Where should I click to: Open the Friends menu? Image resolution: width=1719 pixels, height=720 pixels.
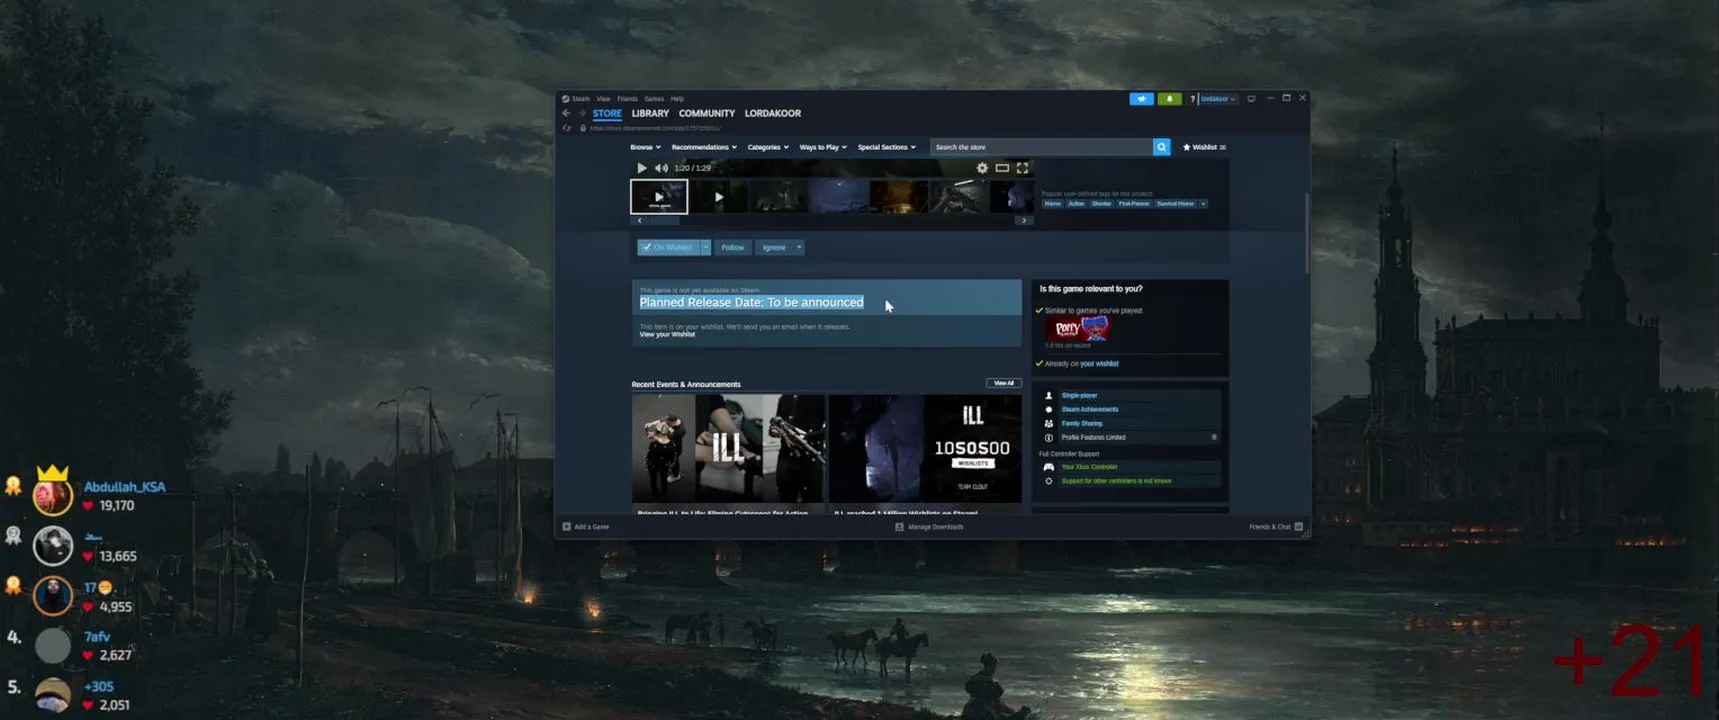pos(627,99)
